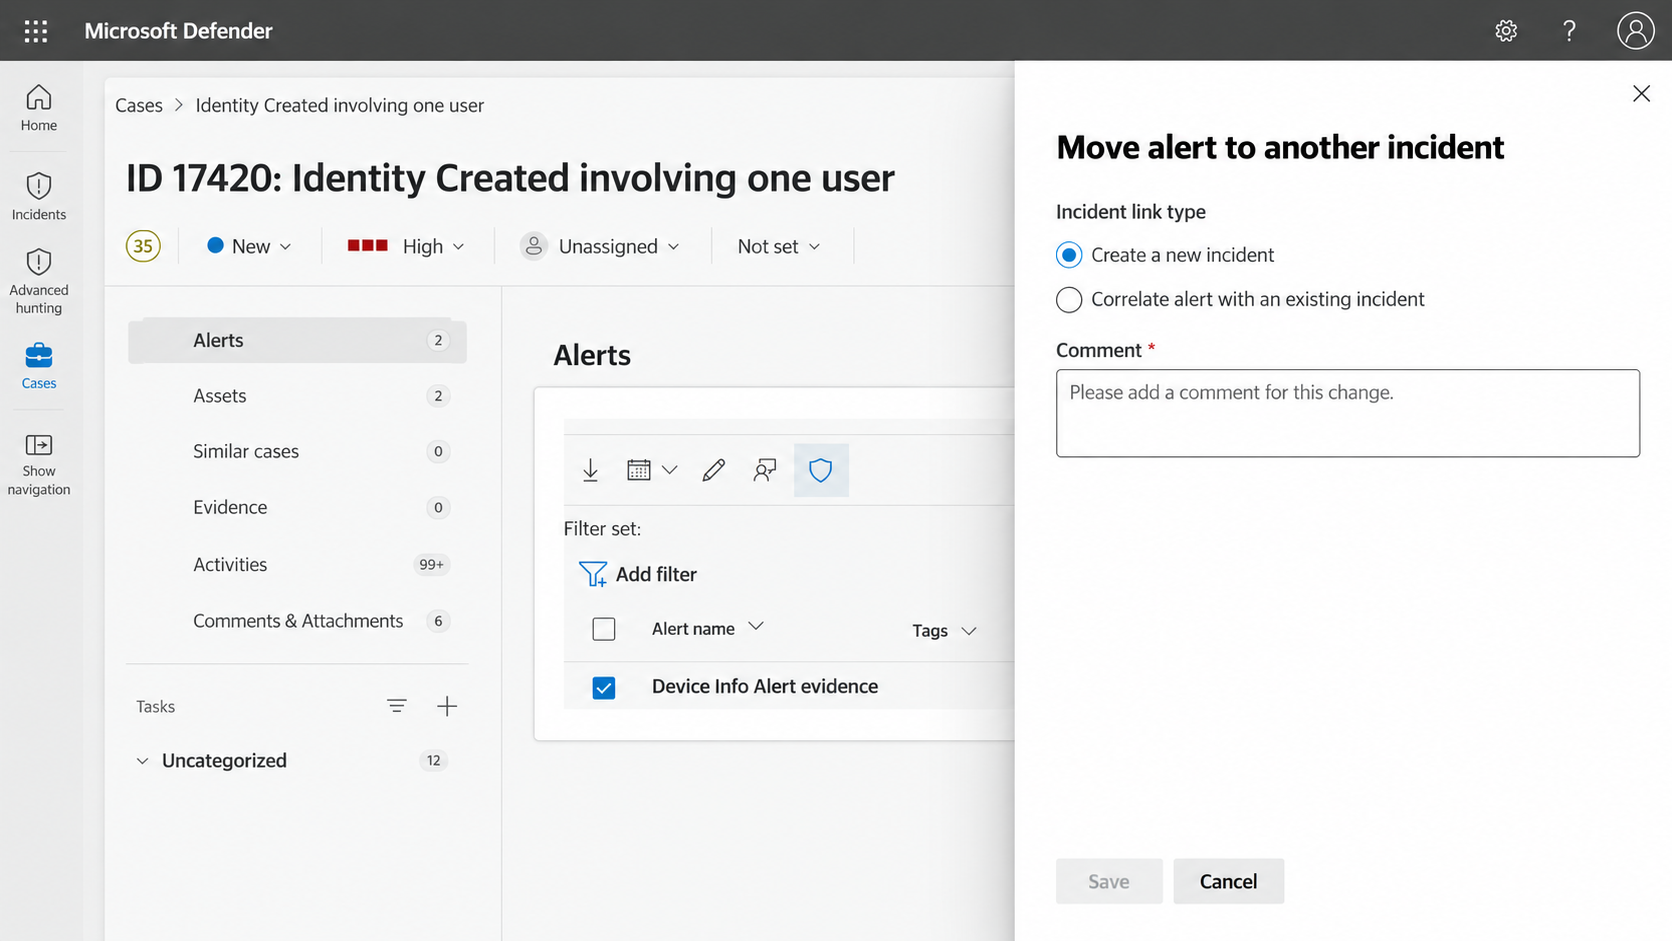Go to Home in sidebar
Screen dimensions: 1672x941
(x=39, y=108)
